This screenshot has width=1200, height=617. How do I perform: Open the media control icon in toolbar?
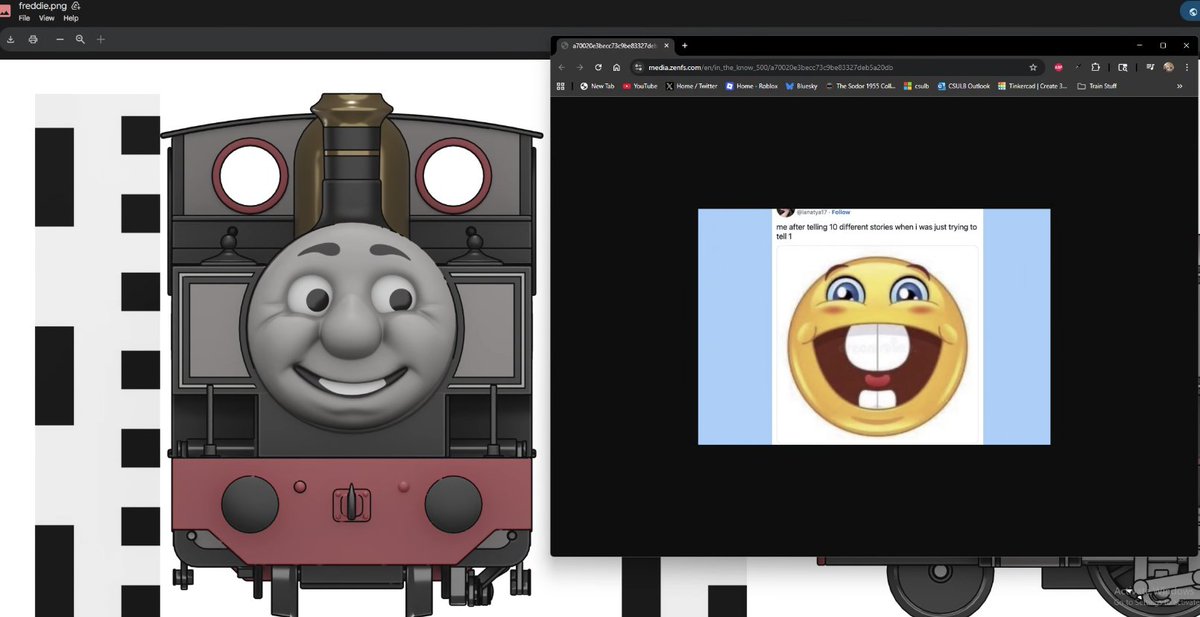[1150, 67]
